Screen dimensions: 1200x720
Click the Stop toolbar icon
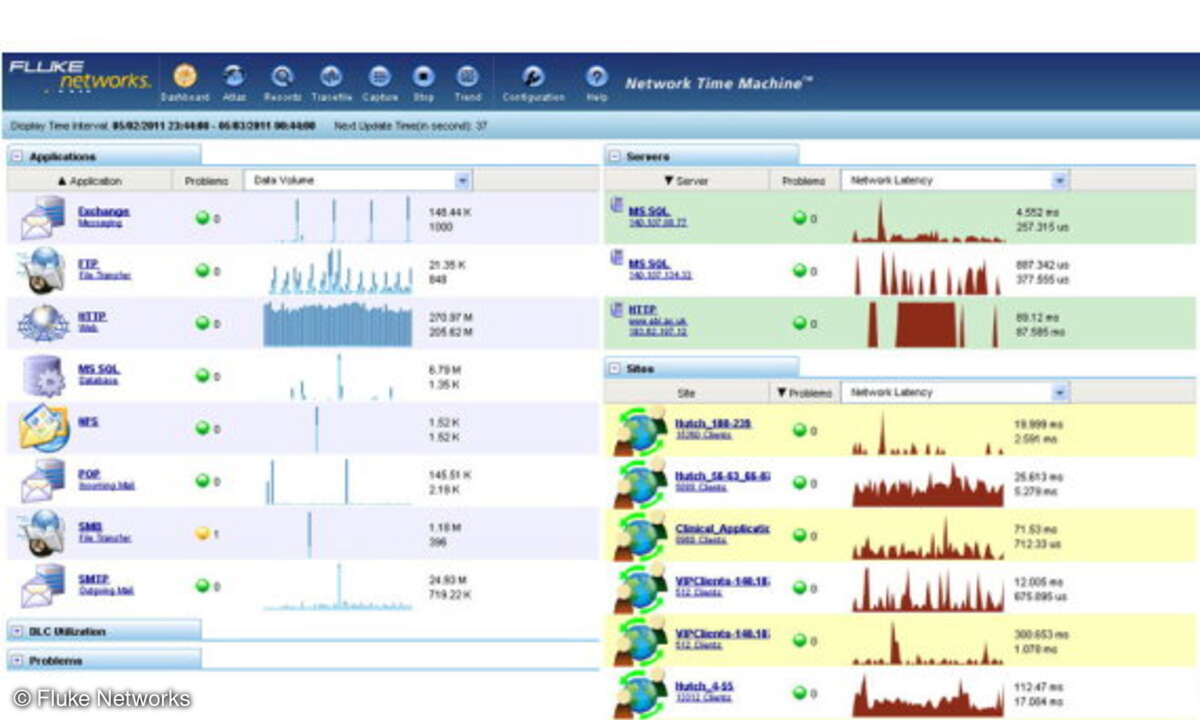(x=423, y=76)
